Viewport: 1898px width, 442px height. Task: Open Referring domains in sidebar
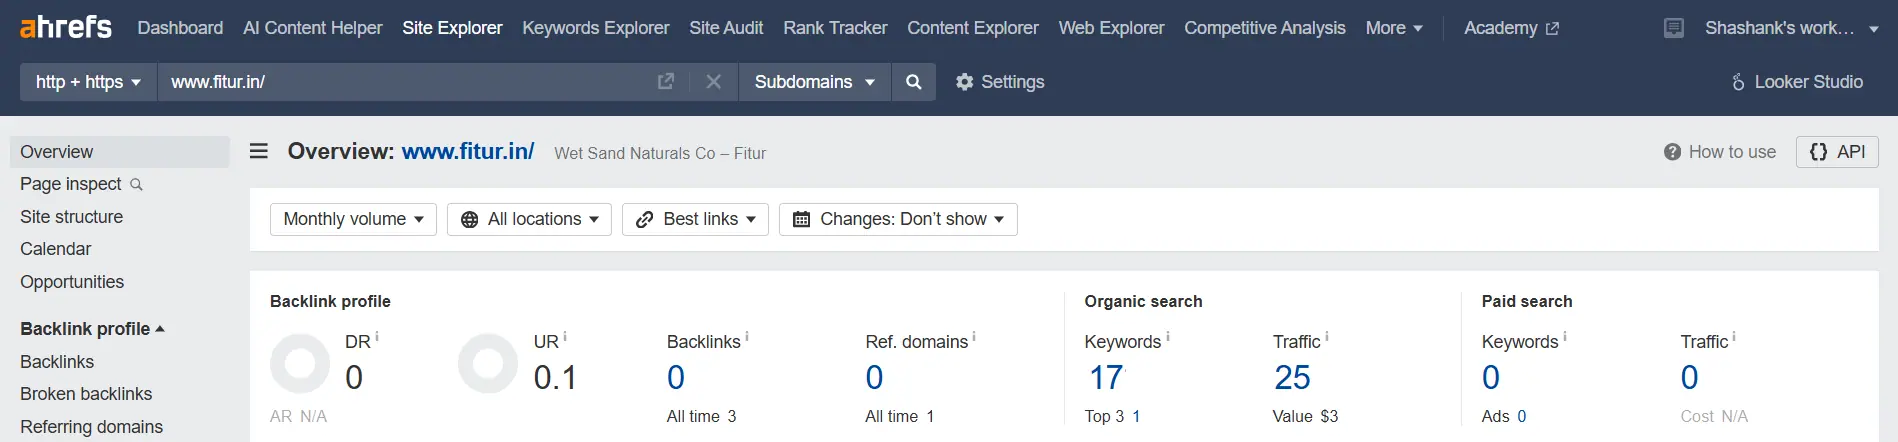(x=91, y=427)
